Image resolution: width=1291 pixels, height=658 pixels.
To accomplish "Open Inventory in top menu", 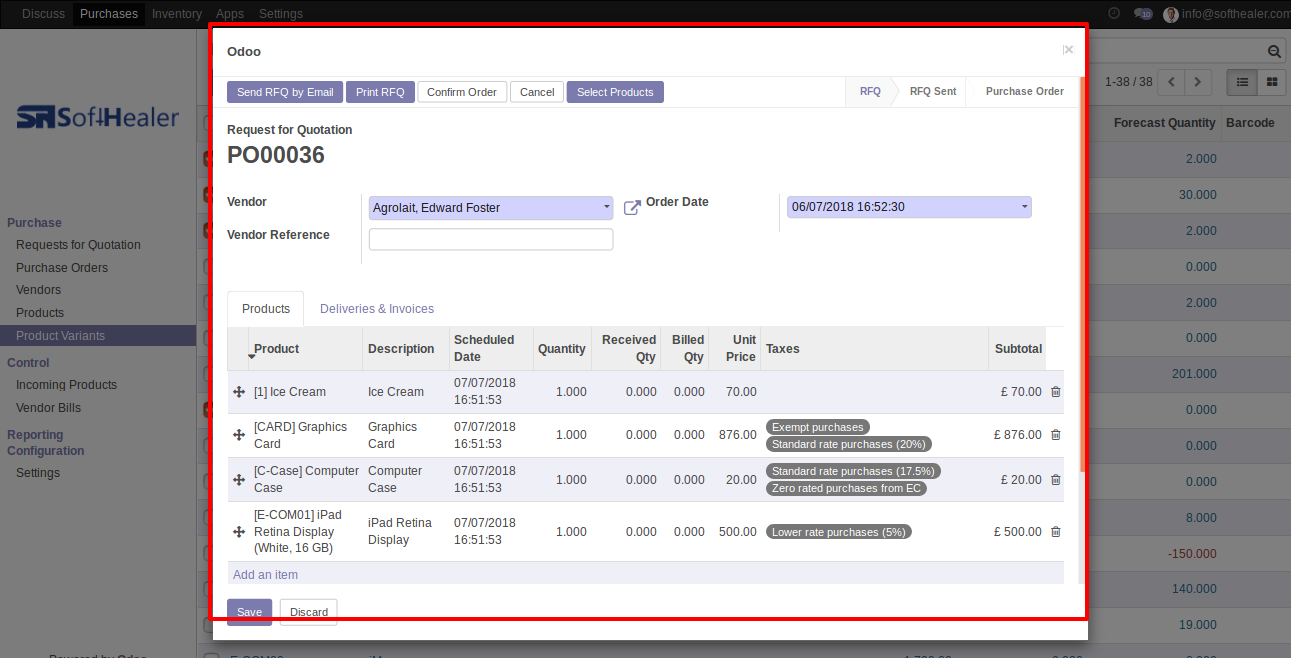I will click(x=177, y=14).
